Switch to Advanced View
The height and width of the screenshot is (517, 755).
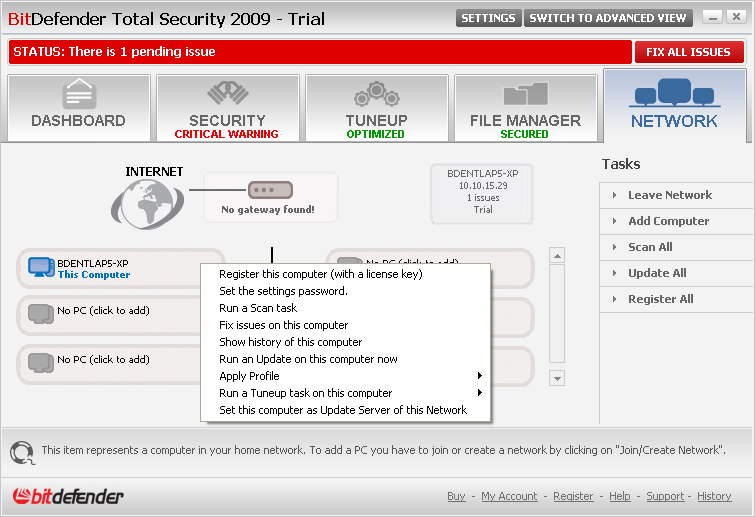point(608,18)
